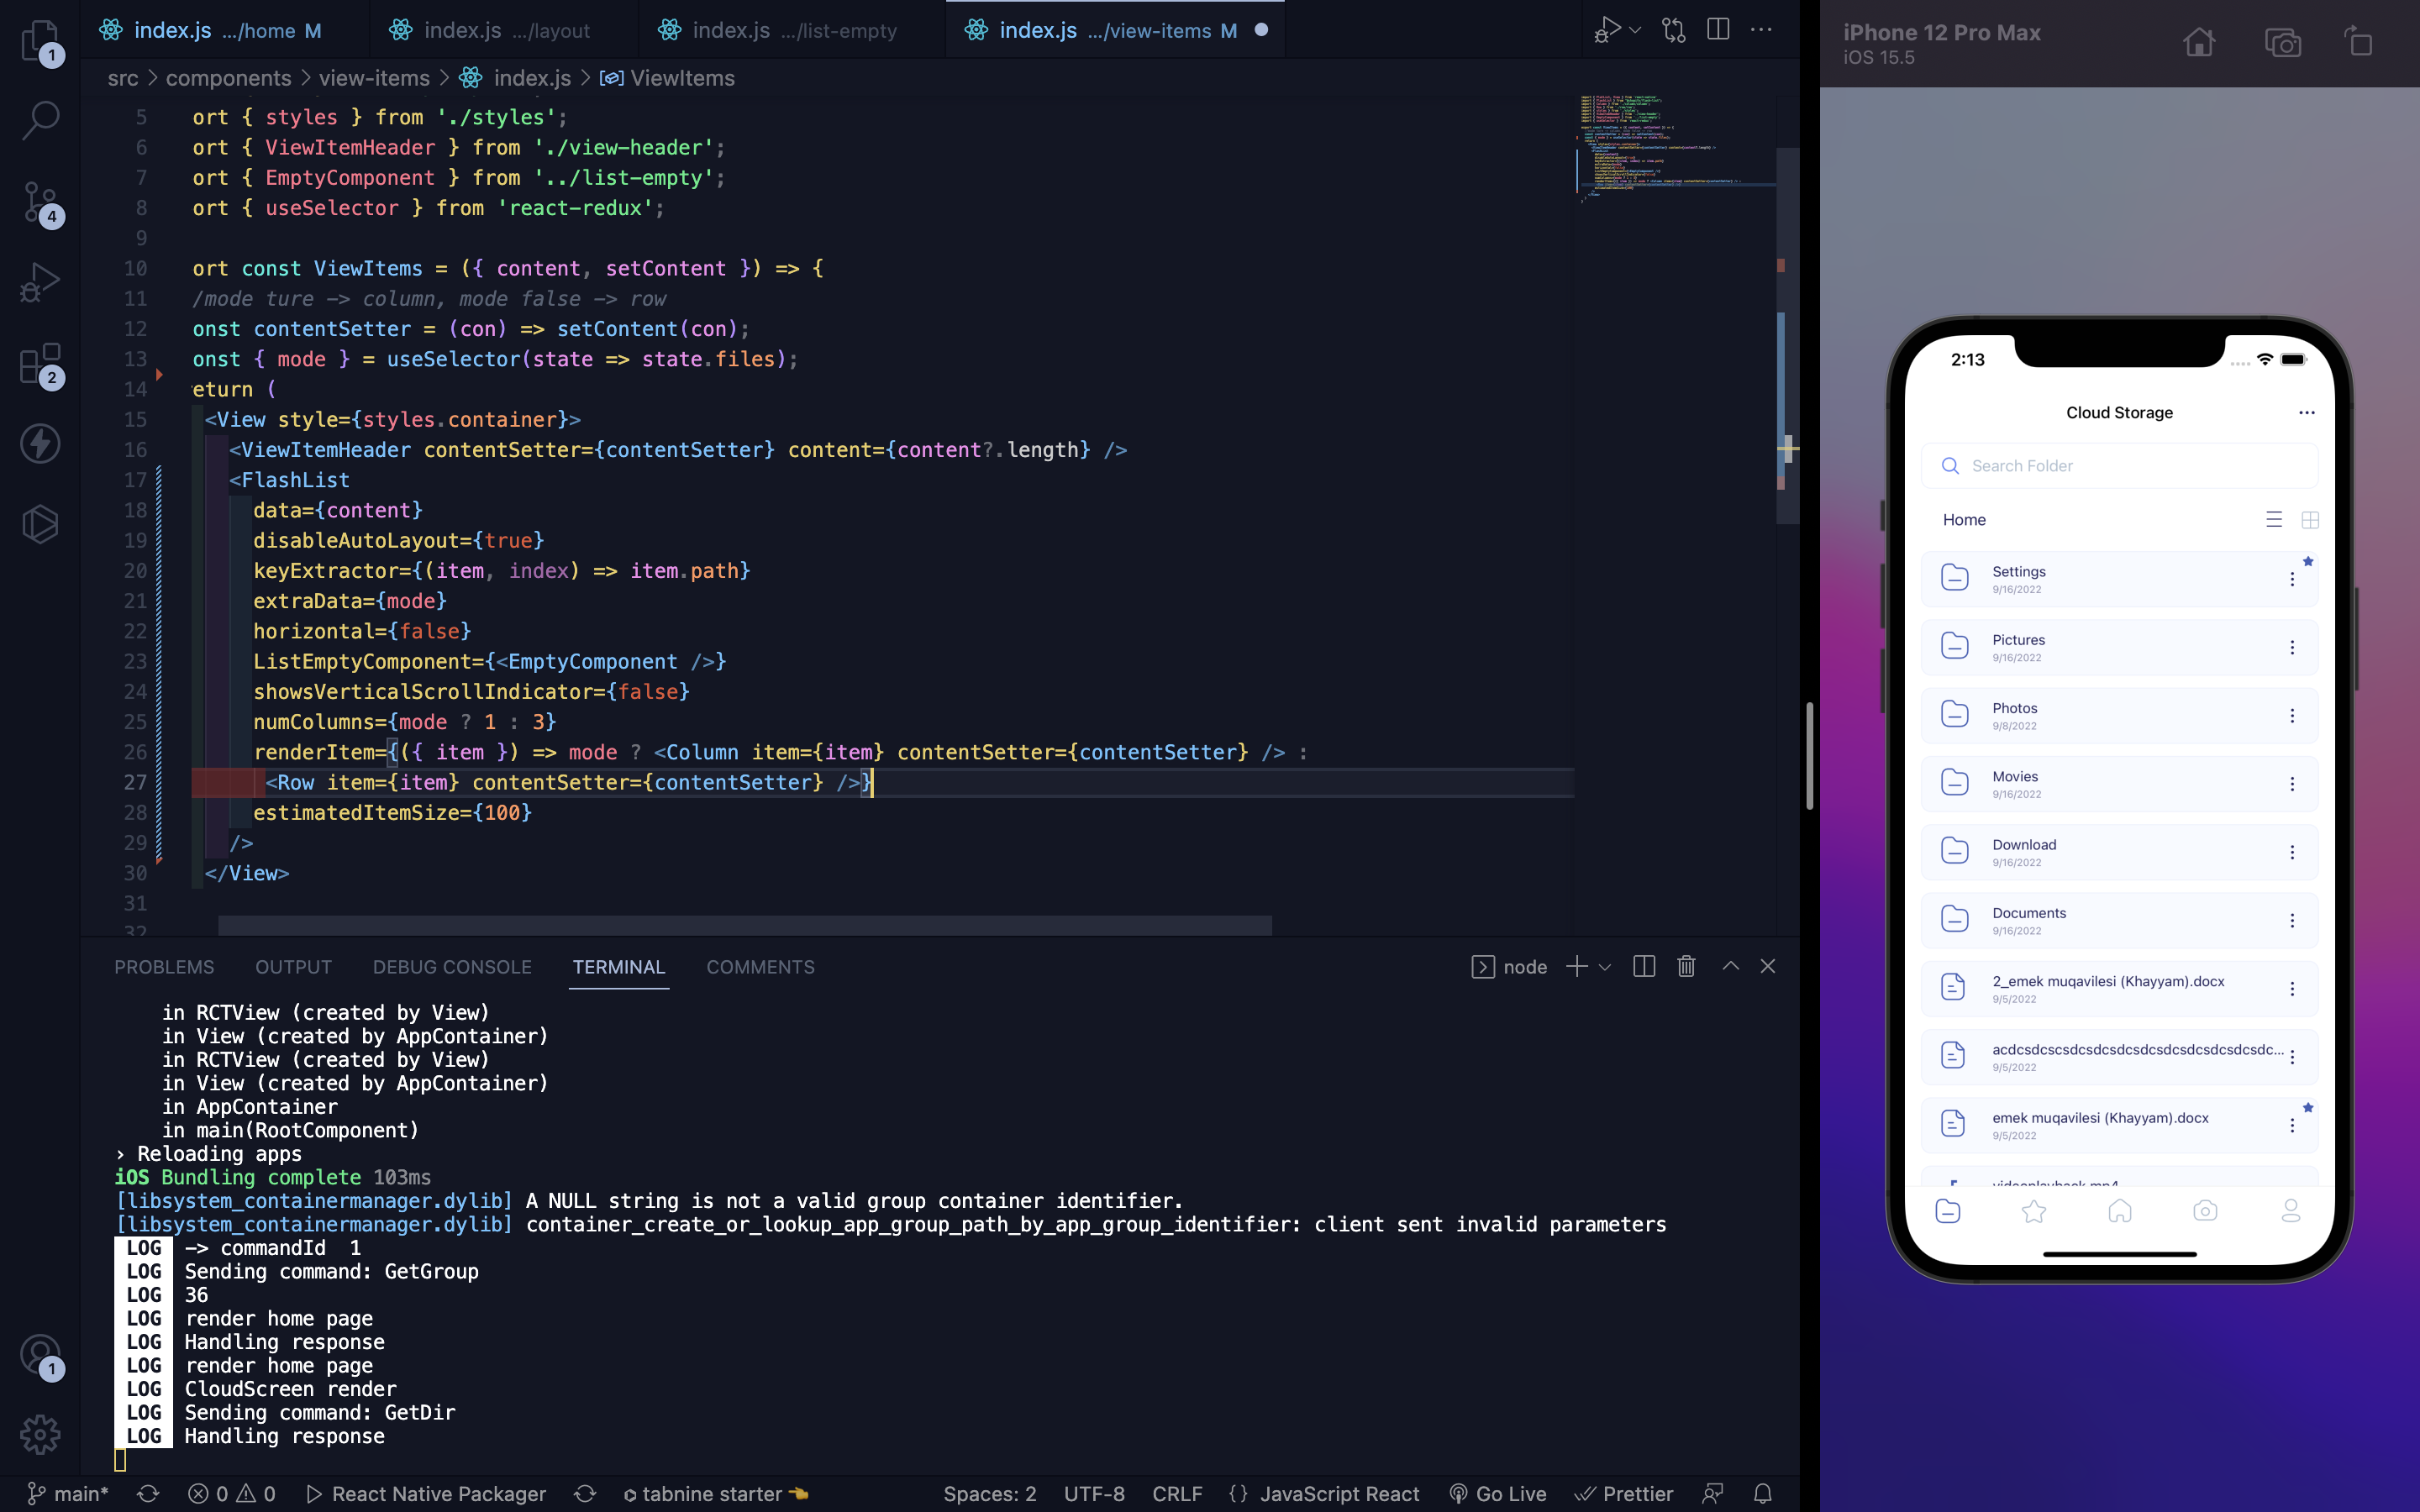Open options menu for Settings folder

(2292, 579)
